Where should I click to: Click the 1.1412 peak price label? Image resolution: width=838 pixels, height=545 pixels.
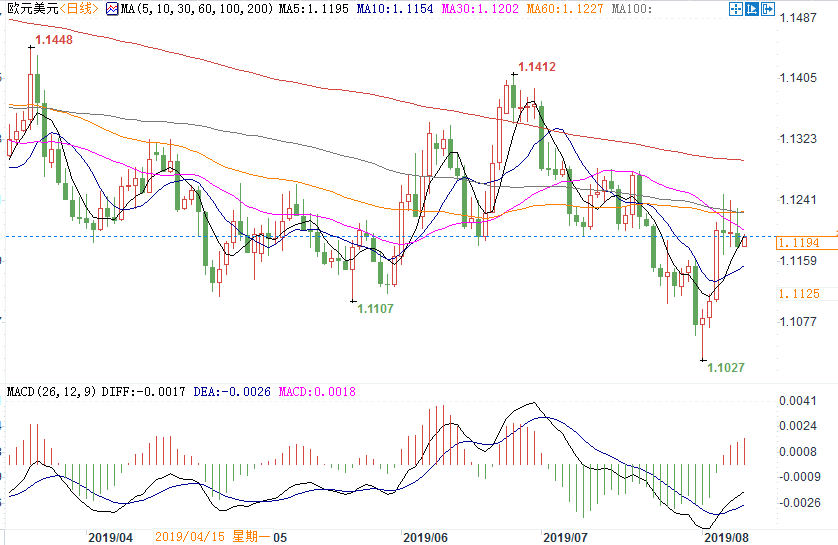click(x=535, y=67)
